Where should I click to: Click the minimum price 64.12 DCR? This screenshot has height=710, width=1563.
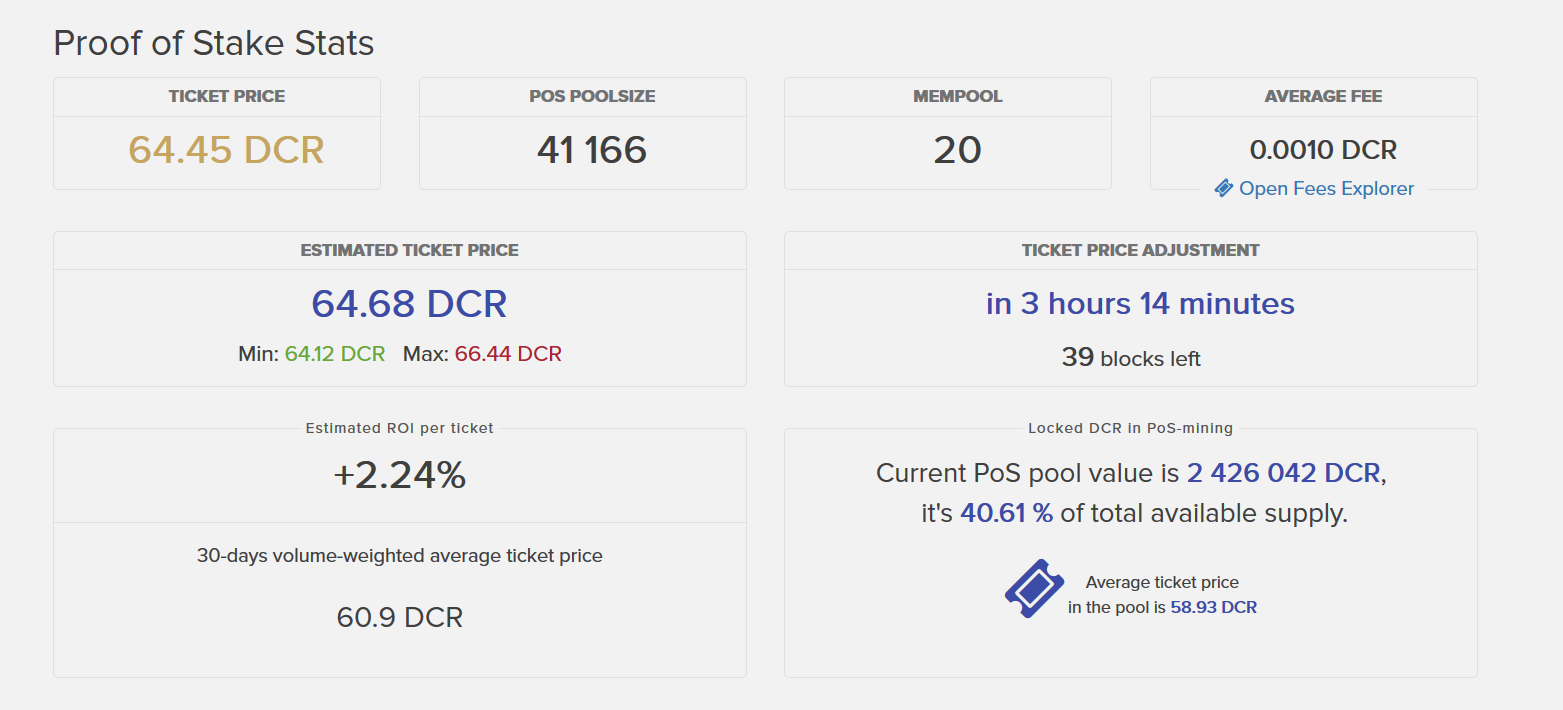(x=335, y=354)
